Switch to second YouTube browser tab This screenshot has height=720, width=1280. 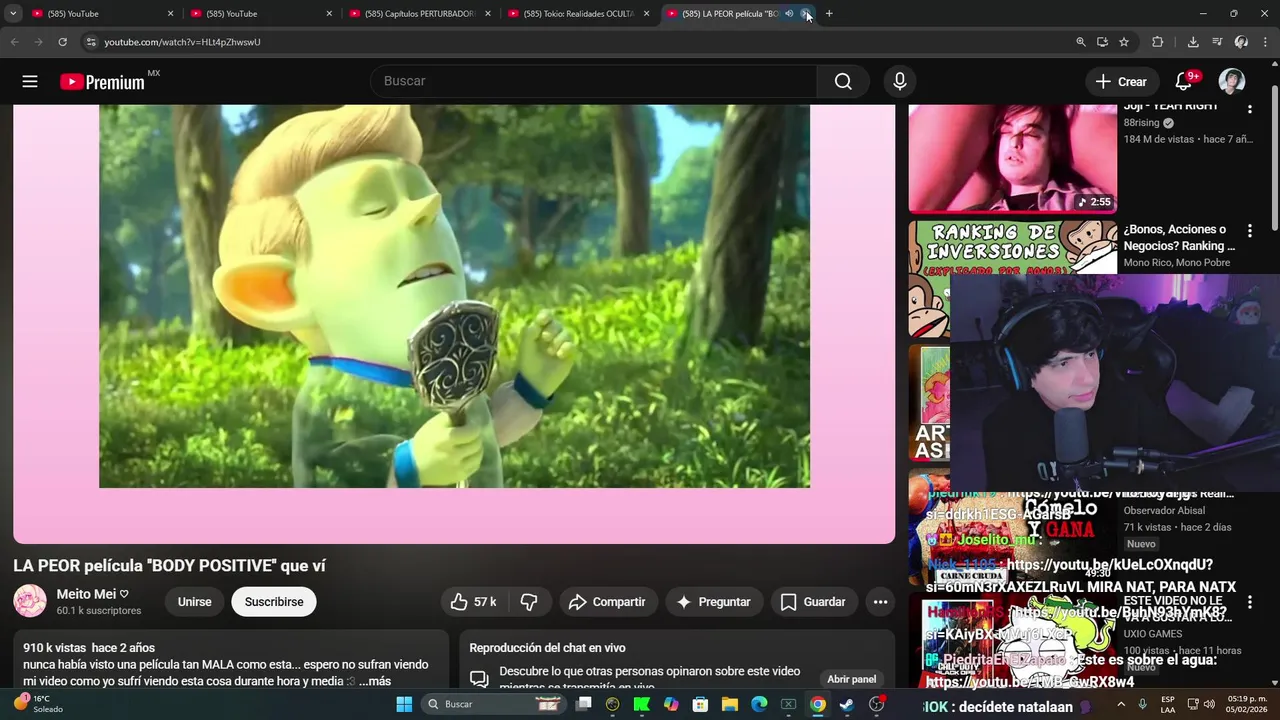coord(259,14)
